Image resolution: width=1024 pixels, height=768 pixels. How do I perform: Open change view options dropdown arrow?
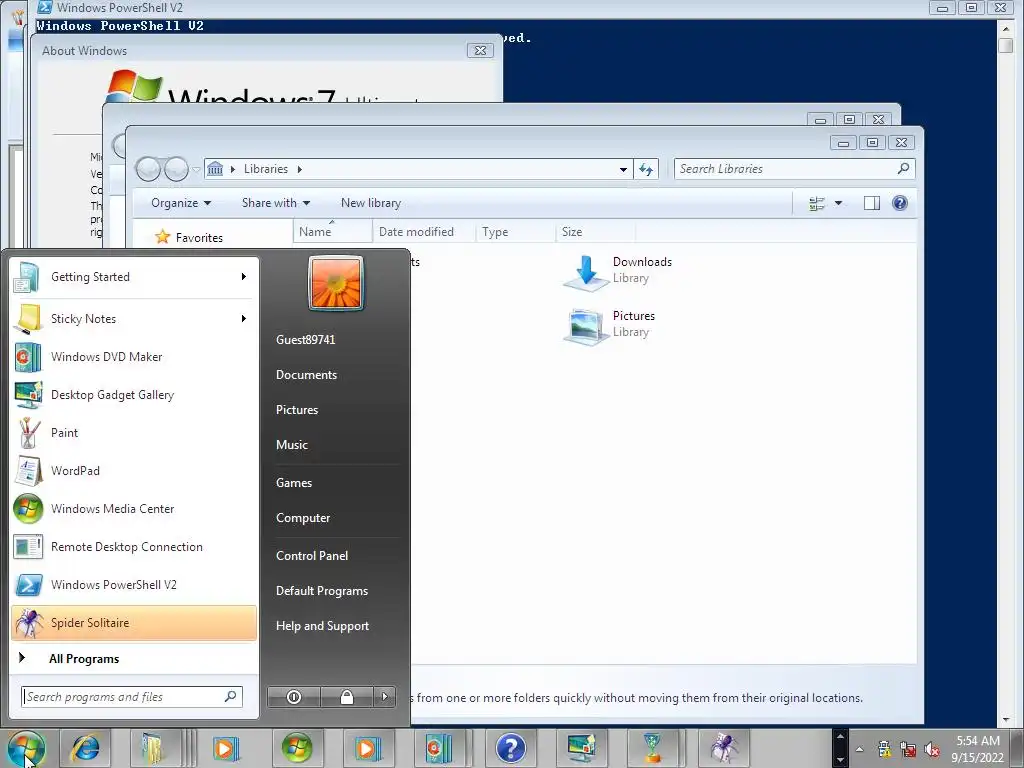point(839,203)
